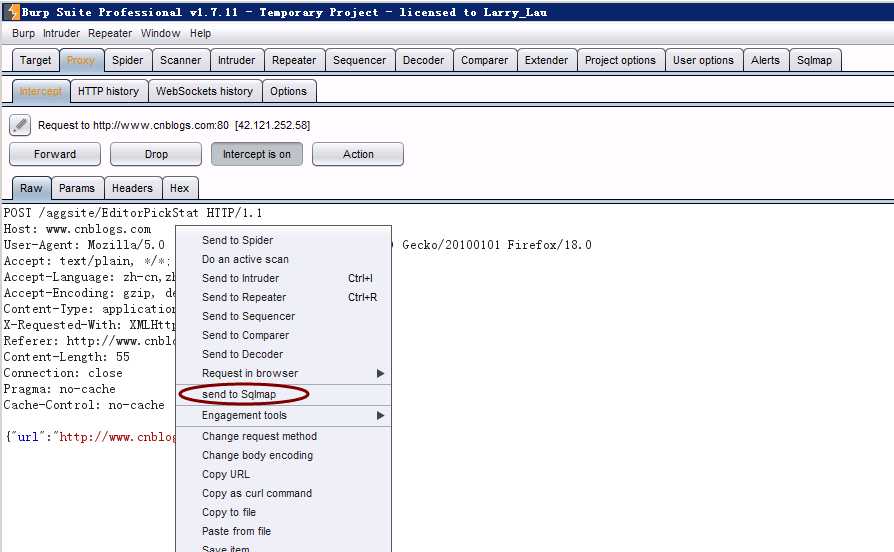The image size is (894, 552).
Task: Choose Send to Comparer
Action: [x=283, y=335]
